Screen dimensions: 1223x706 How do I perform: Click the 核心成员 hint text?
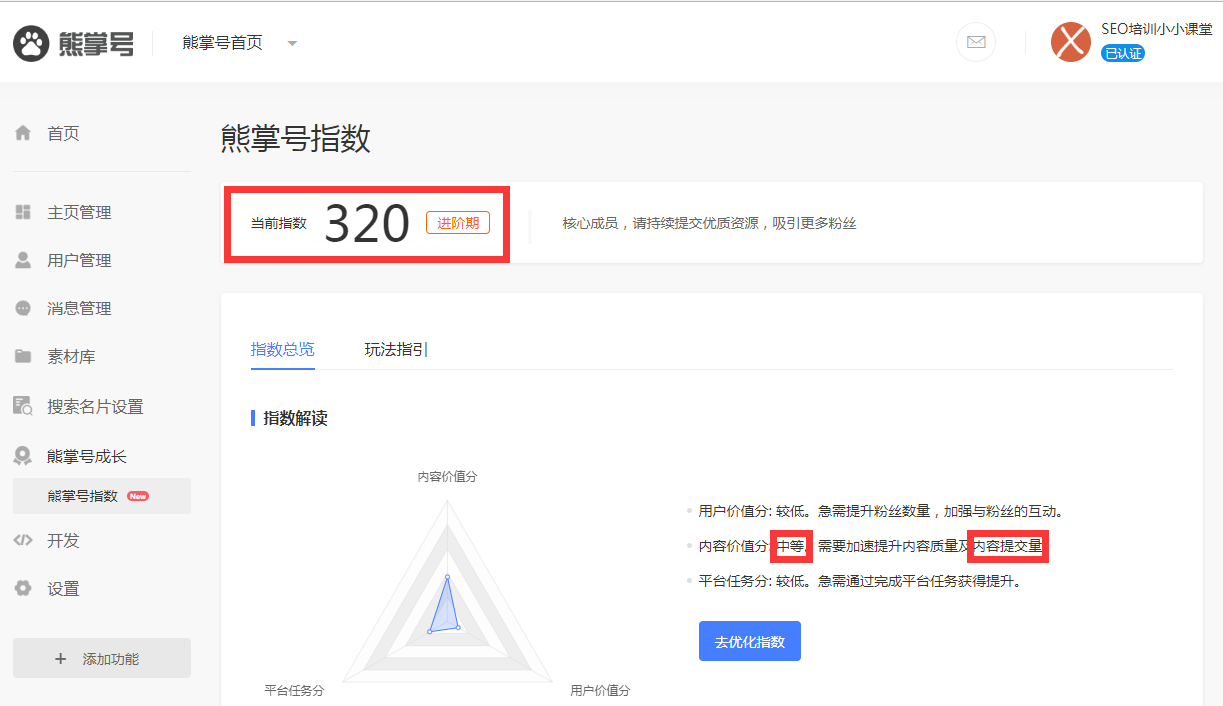(x=709, y=223)
